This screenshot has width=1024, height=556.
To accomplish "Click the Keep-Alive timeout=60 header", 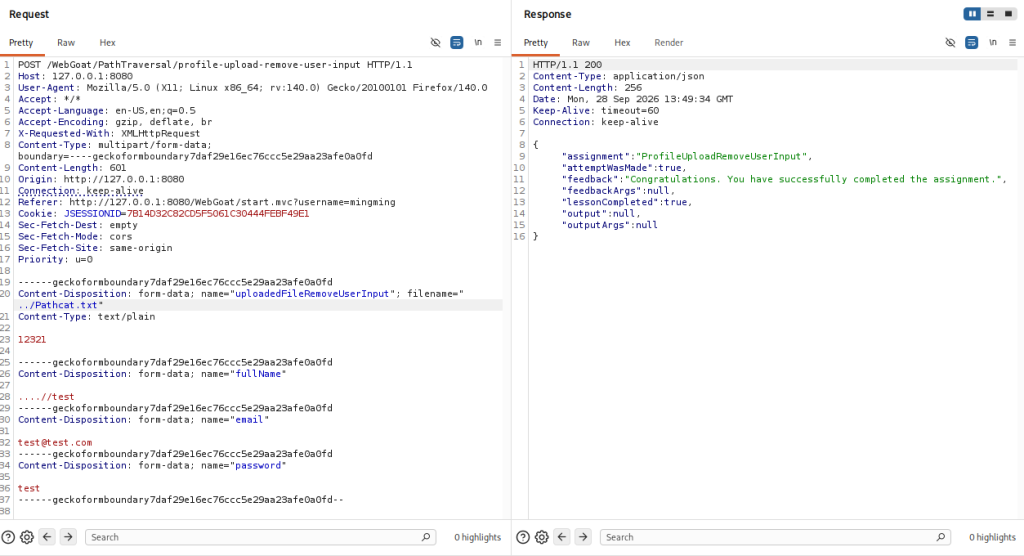I will click(x=596, y=110).
